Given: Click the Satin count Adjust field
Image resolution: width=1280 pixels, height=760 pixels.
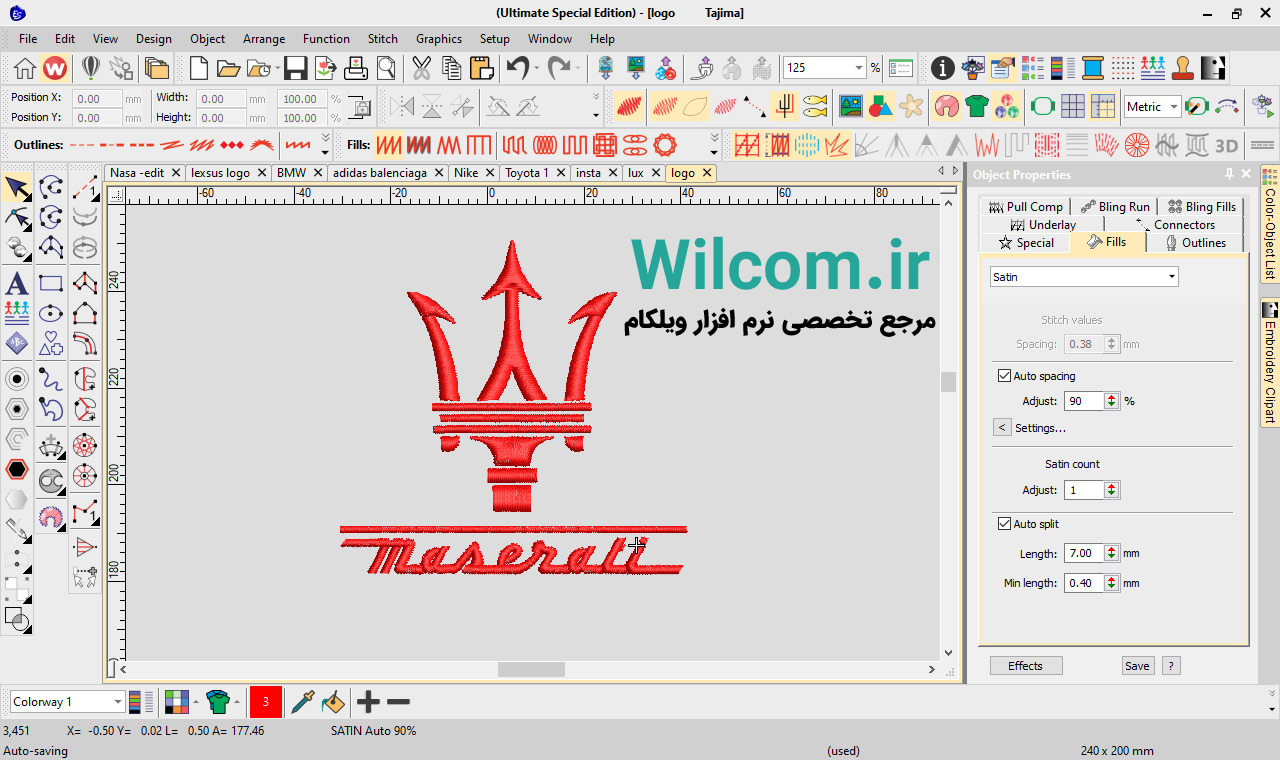Looking at the screenshot, I should [x=1085, y=490].
